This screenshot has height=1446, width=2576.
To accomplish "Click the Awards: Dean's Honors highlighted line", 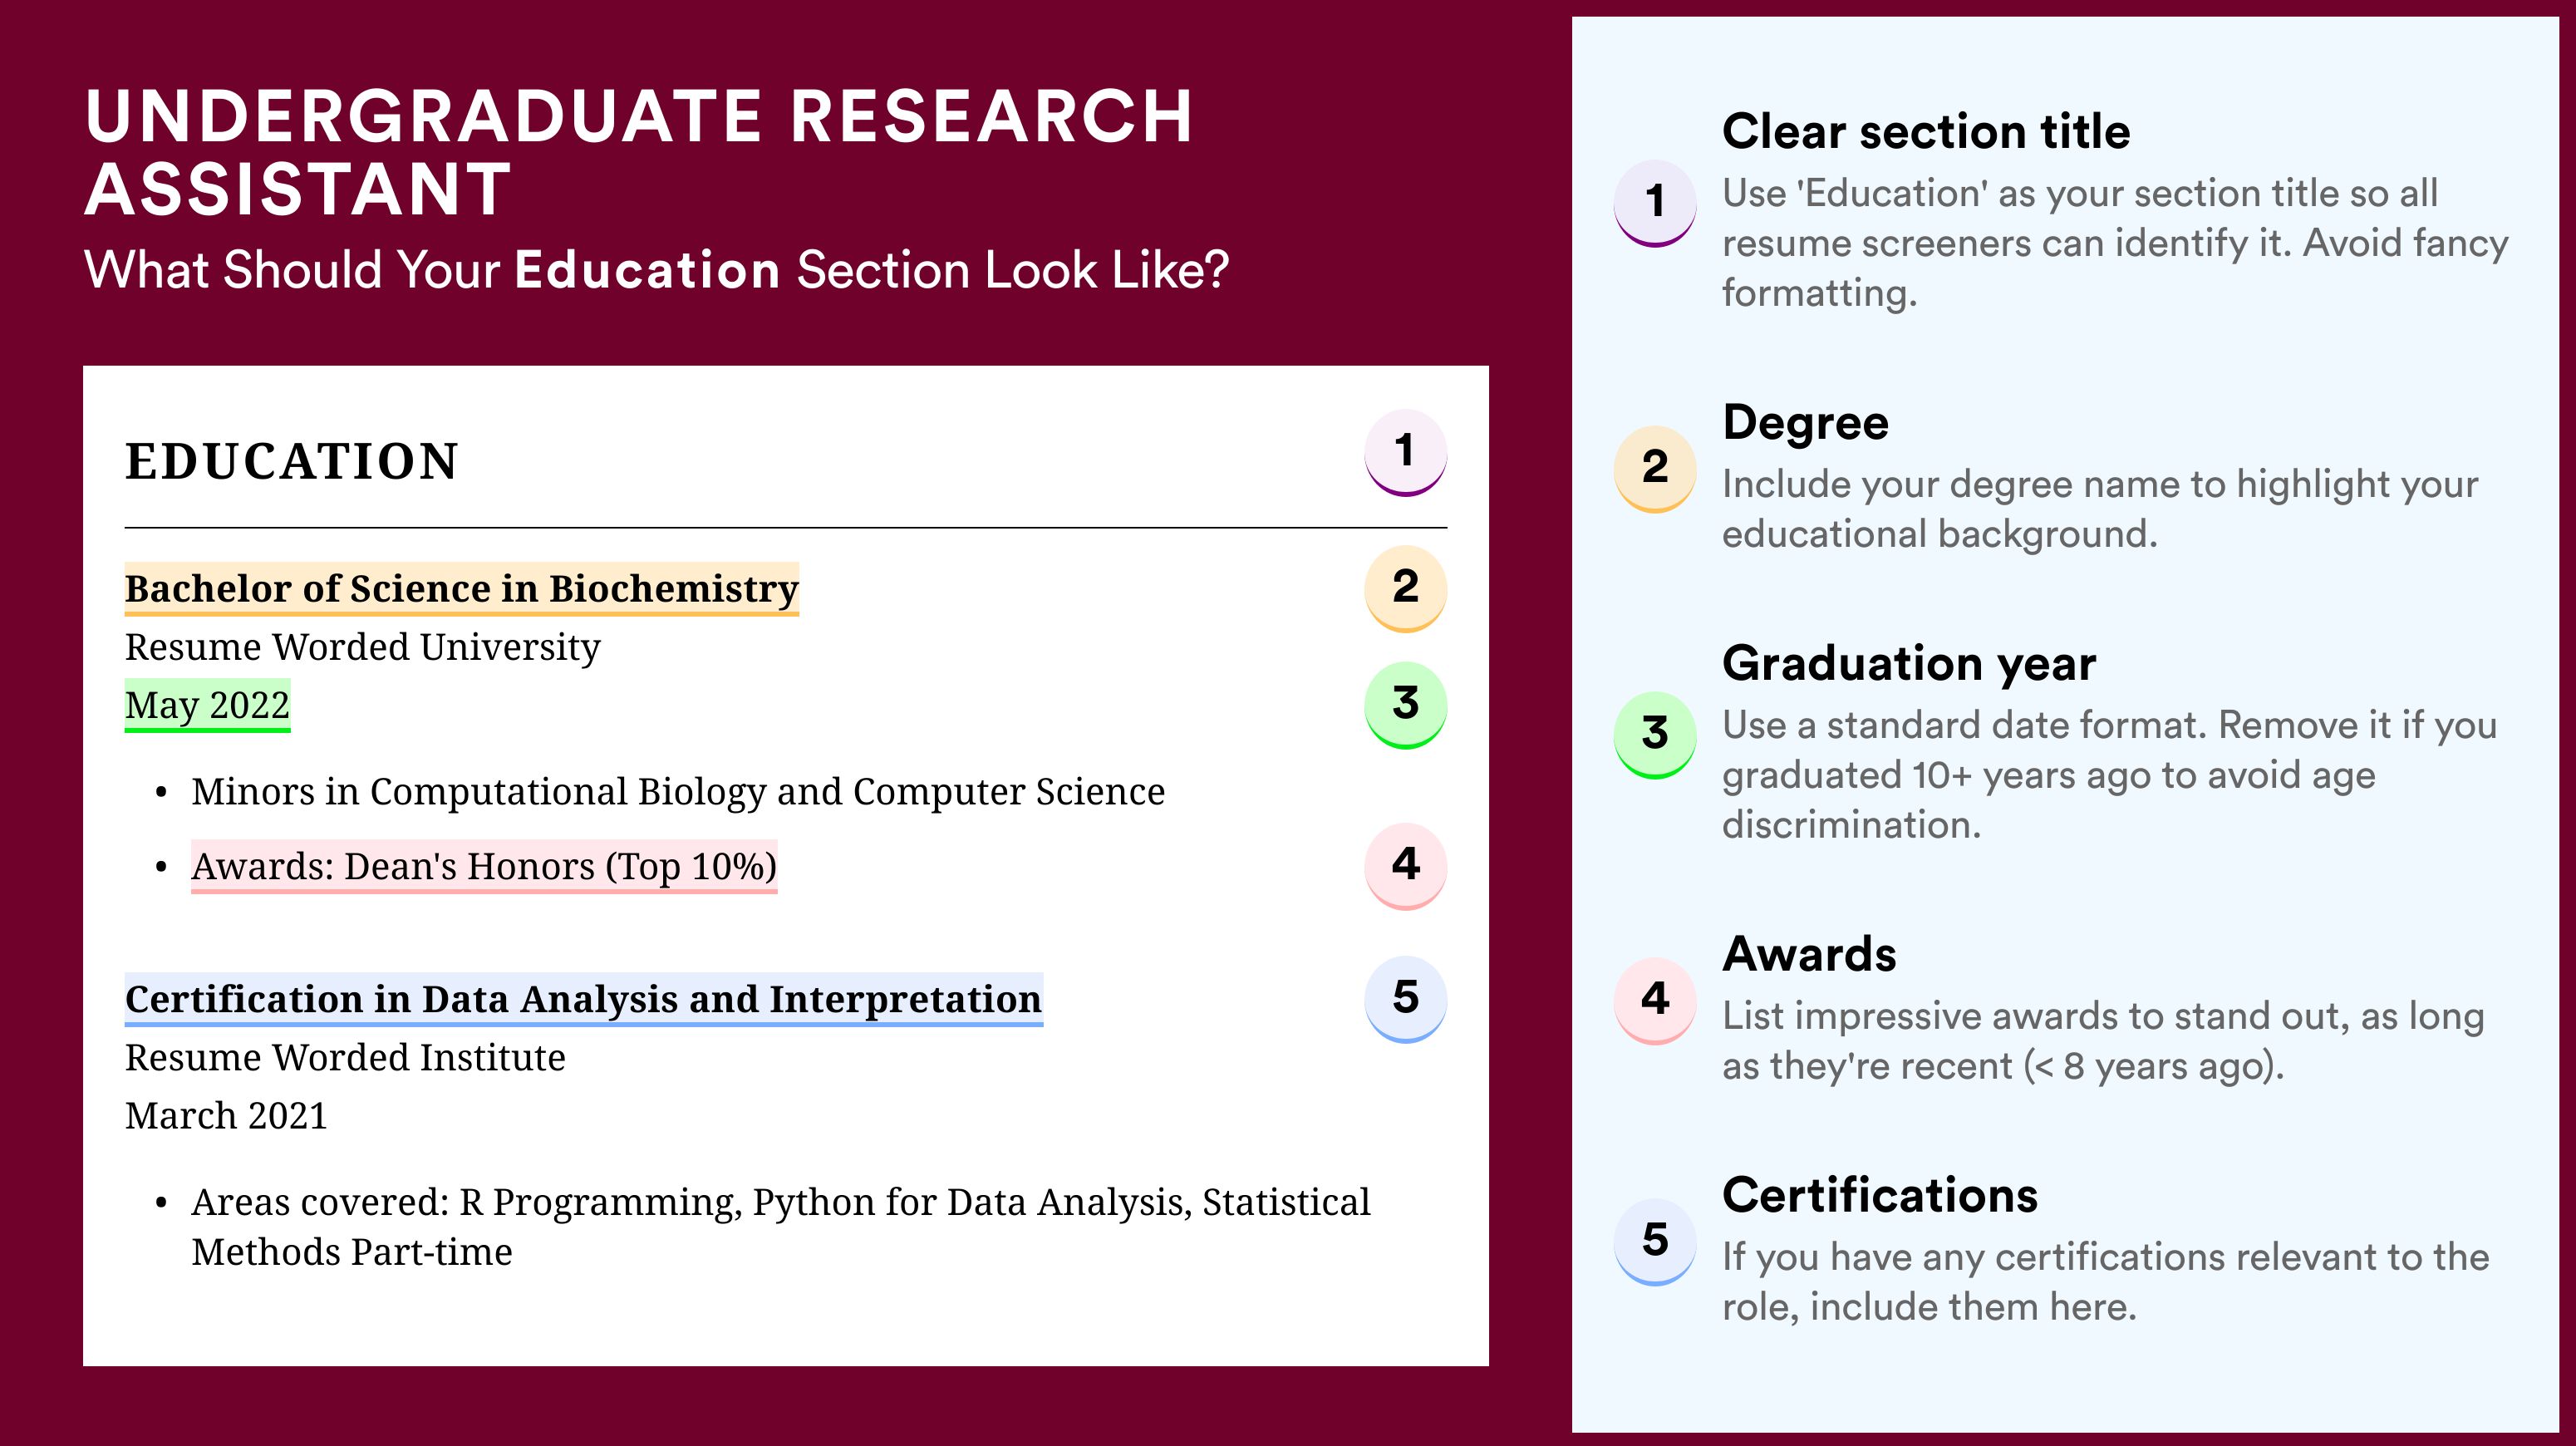I will point(484,866).
